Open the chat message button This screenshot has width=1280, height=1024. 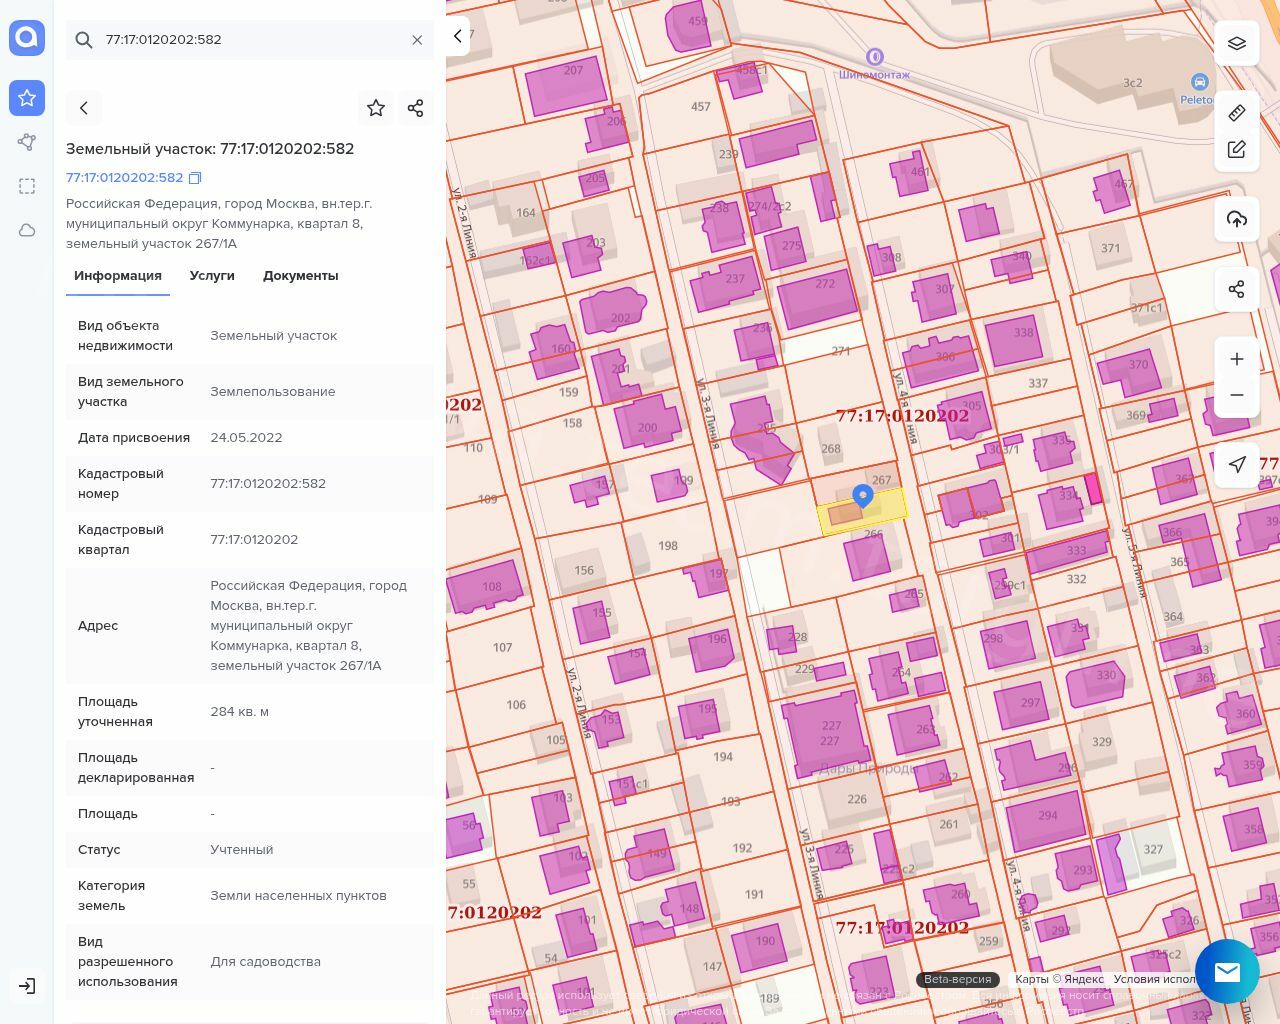[1227, 971]
